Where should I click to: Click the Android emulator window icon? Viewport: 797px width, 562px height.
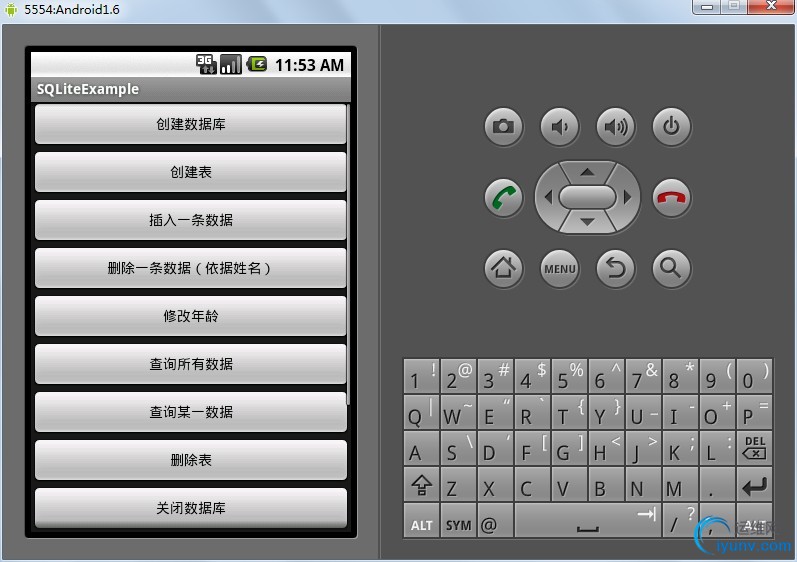11,10
